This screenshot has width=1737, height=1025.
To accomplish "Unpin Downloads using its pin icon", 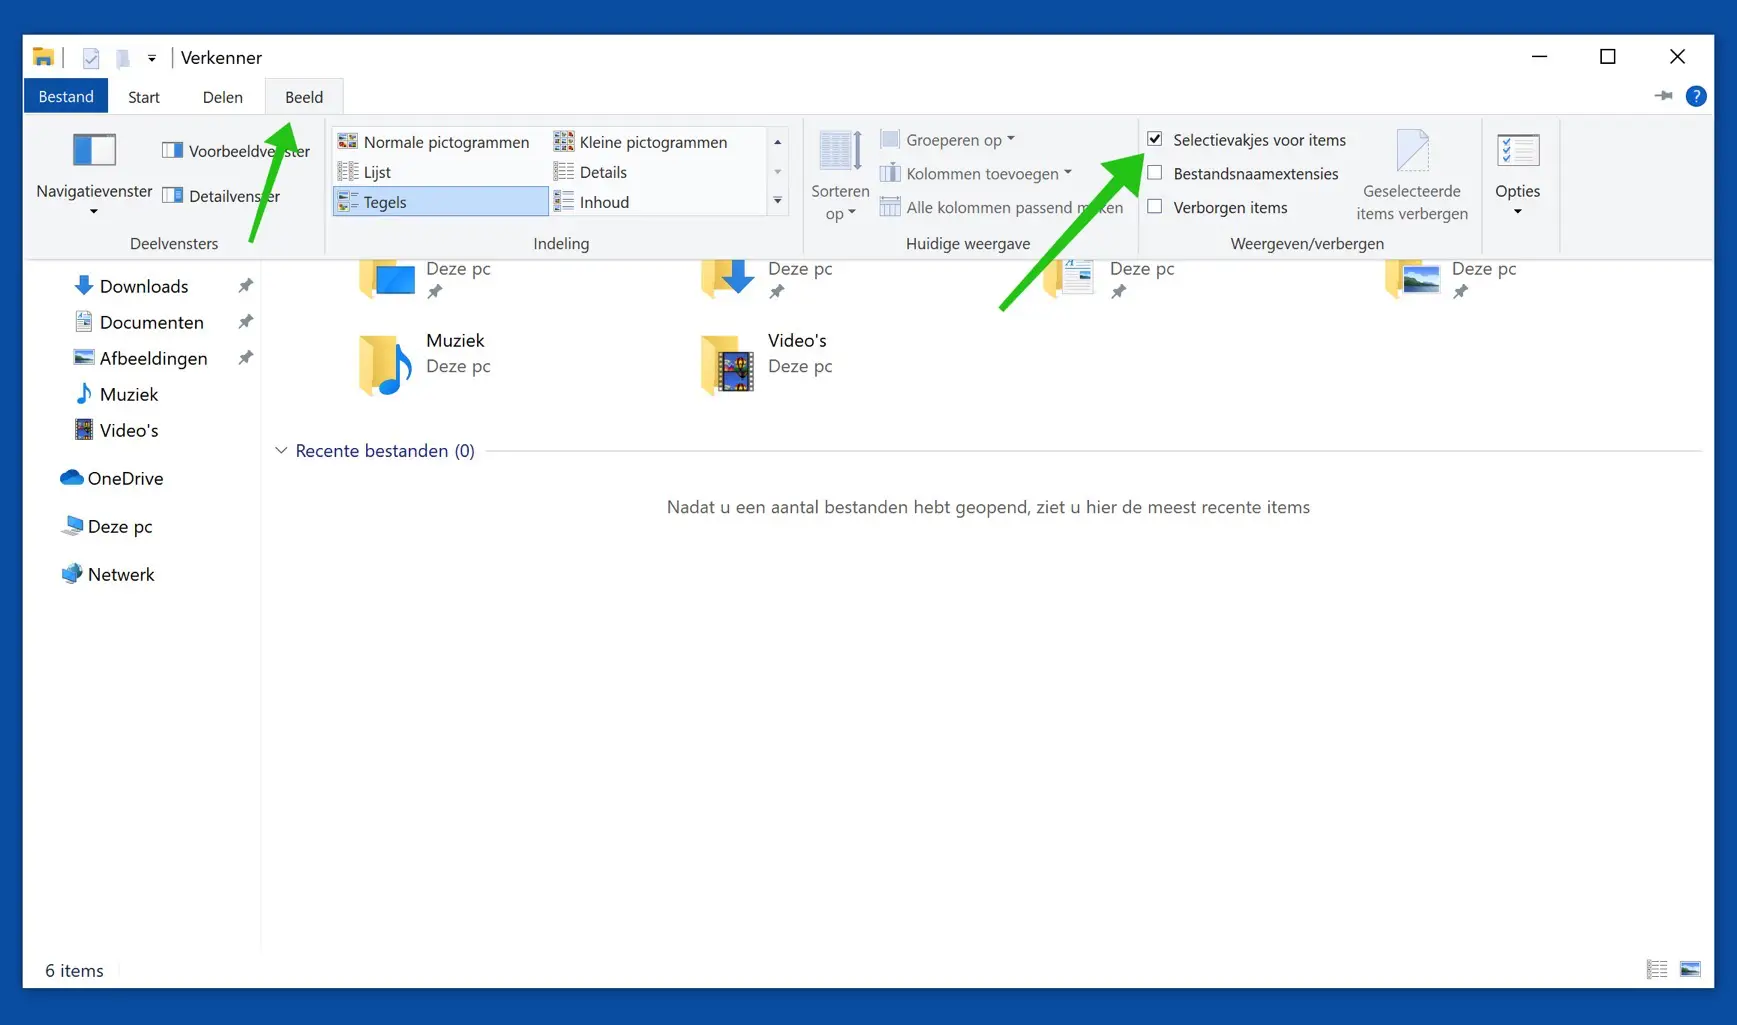I will 245,286.
